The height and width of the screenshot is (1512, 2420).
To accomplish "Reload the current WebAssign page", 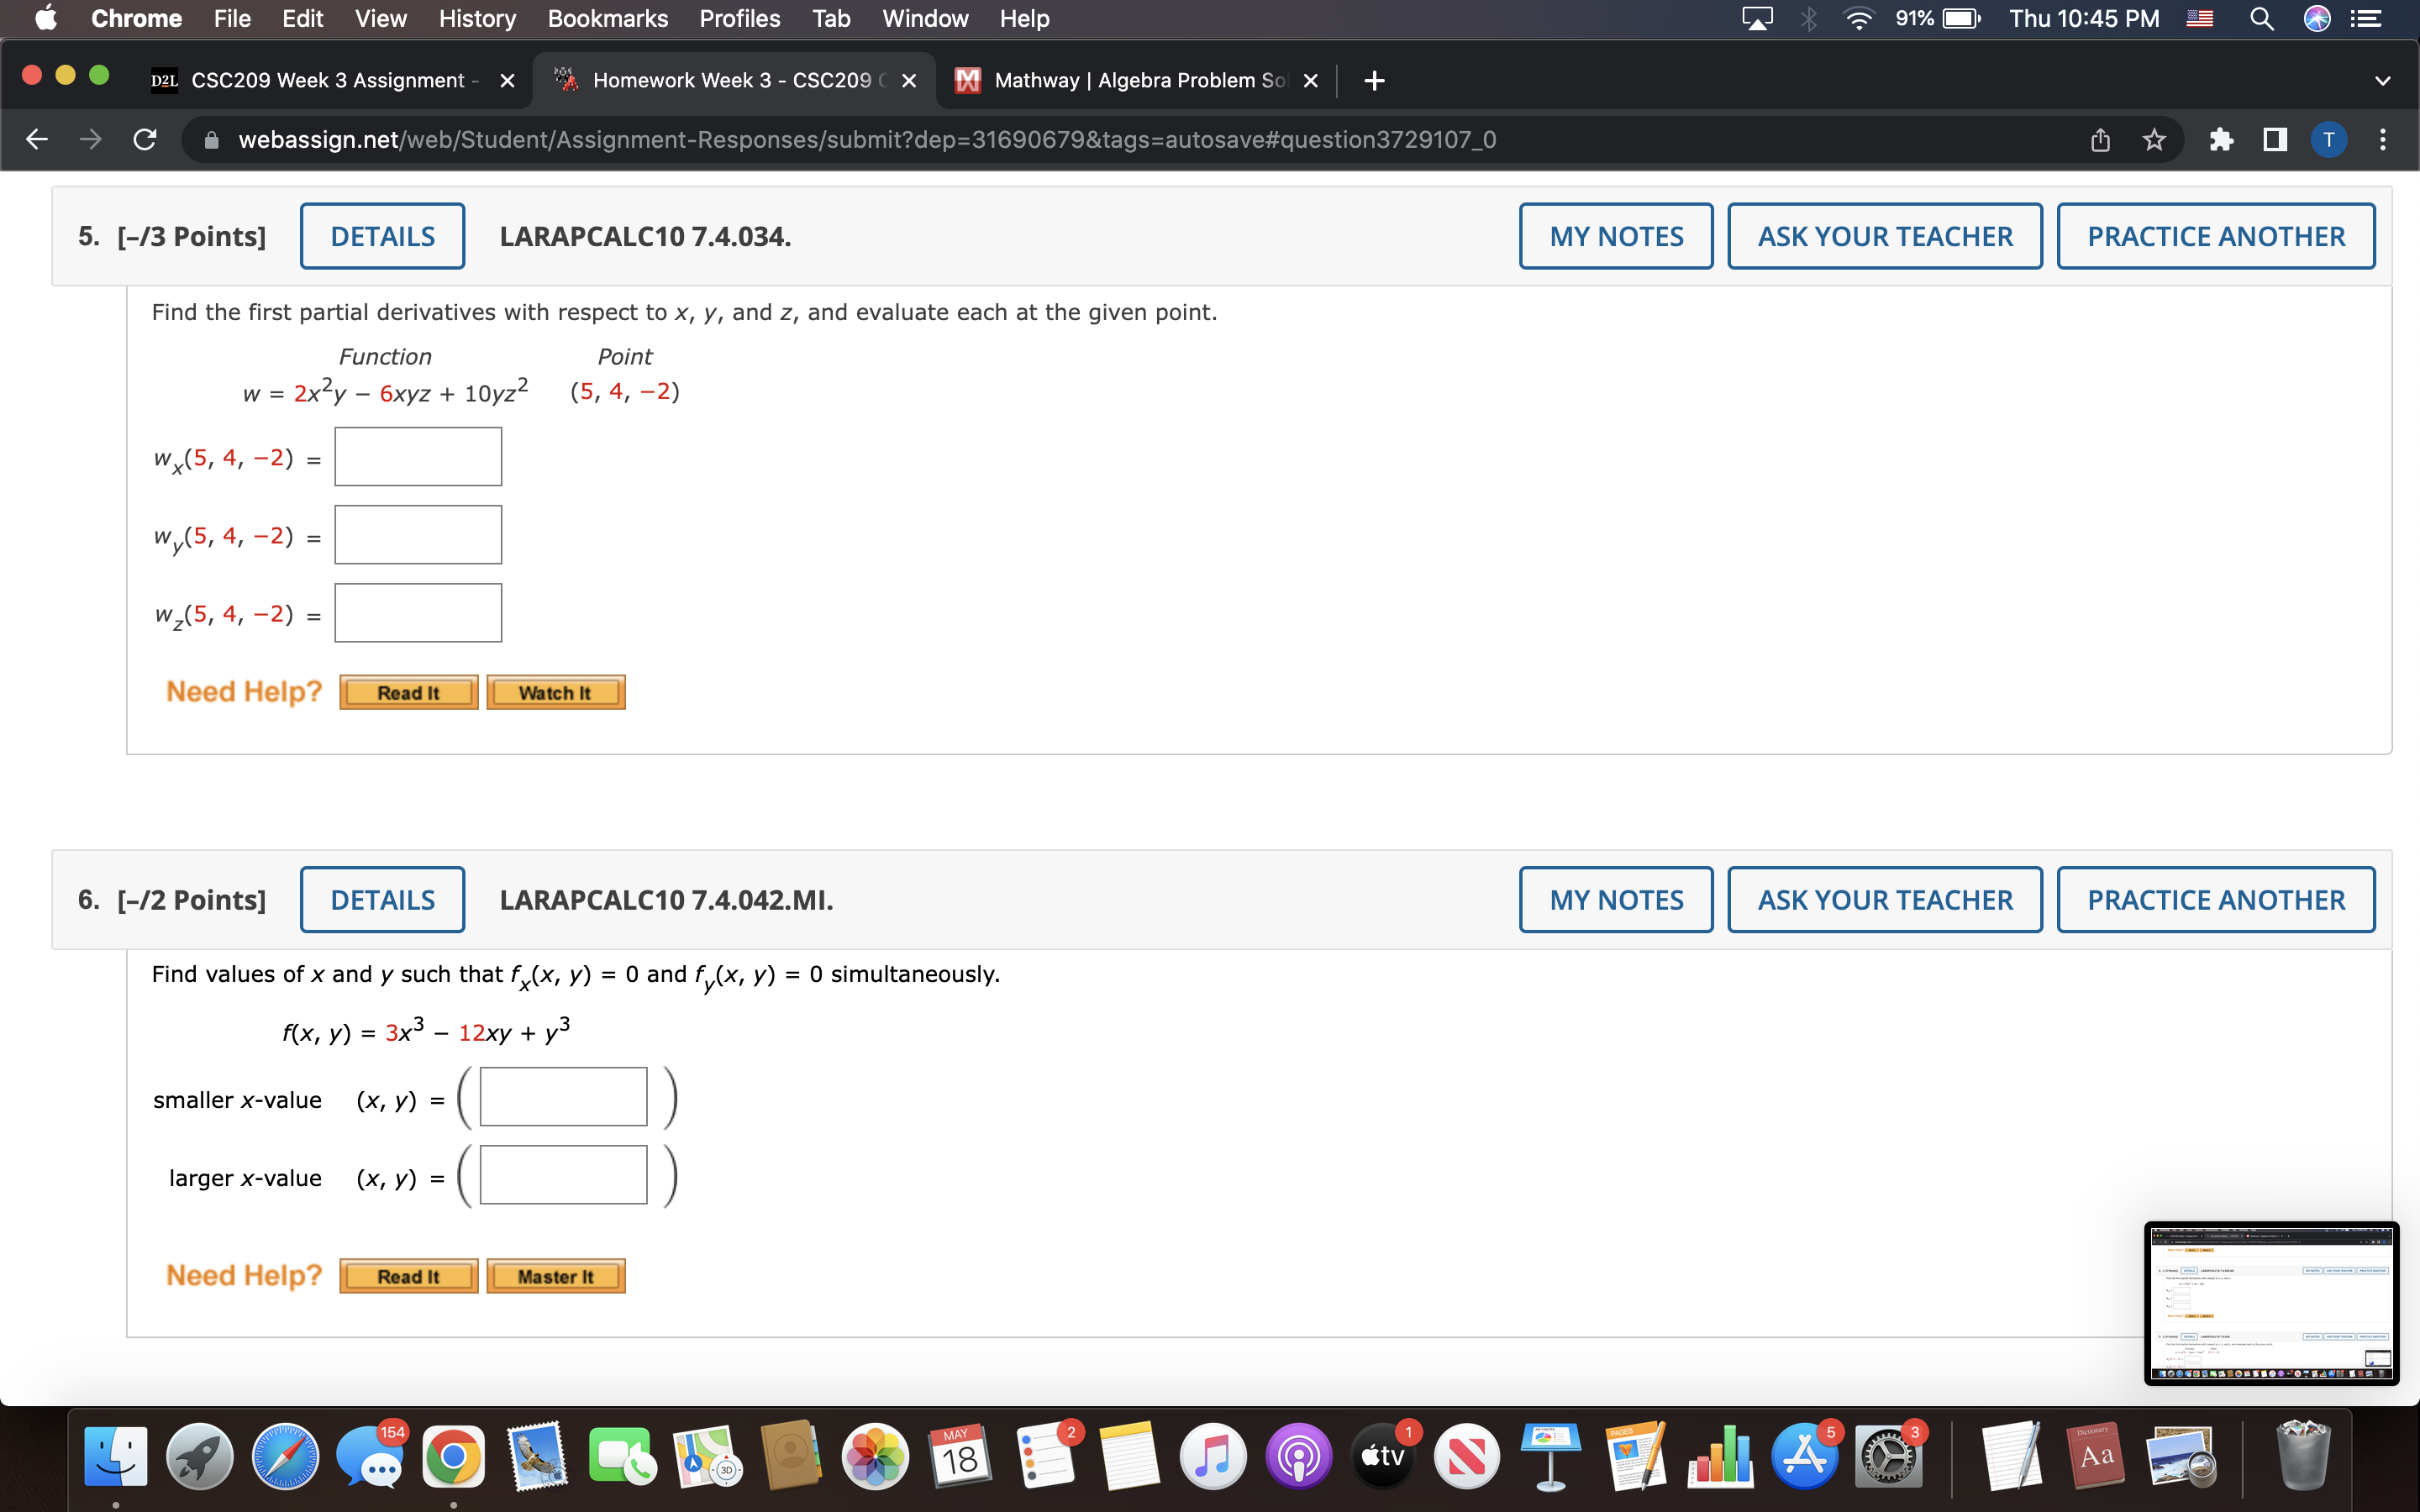I will tap(143, 139).
